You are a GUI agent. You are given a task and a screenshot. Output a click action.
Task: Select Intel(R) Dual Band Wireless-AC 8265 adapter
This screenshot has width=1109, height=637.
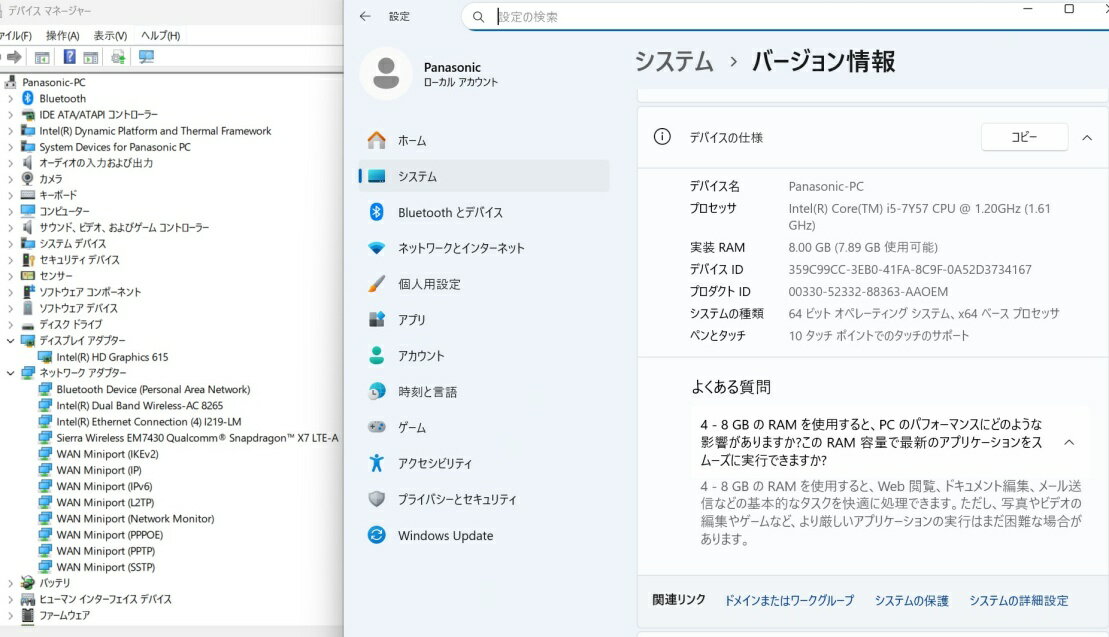click(x=139, y=406)
